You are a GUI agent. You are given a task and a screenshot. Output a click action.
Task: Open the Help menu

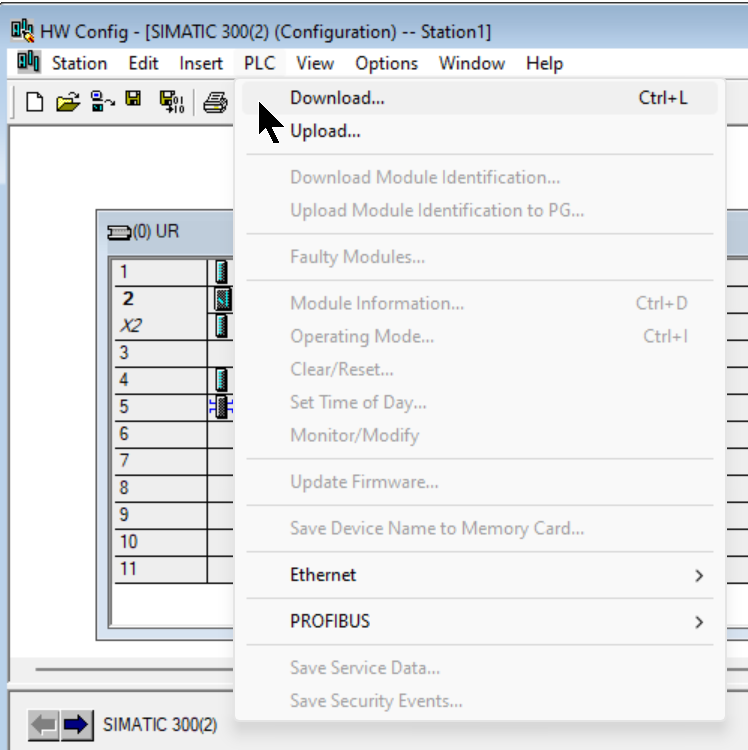coord(544,63)
